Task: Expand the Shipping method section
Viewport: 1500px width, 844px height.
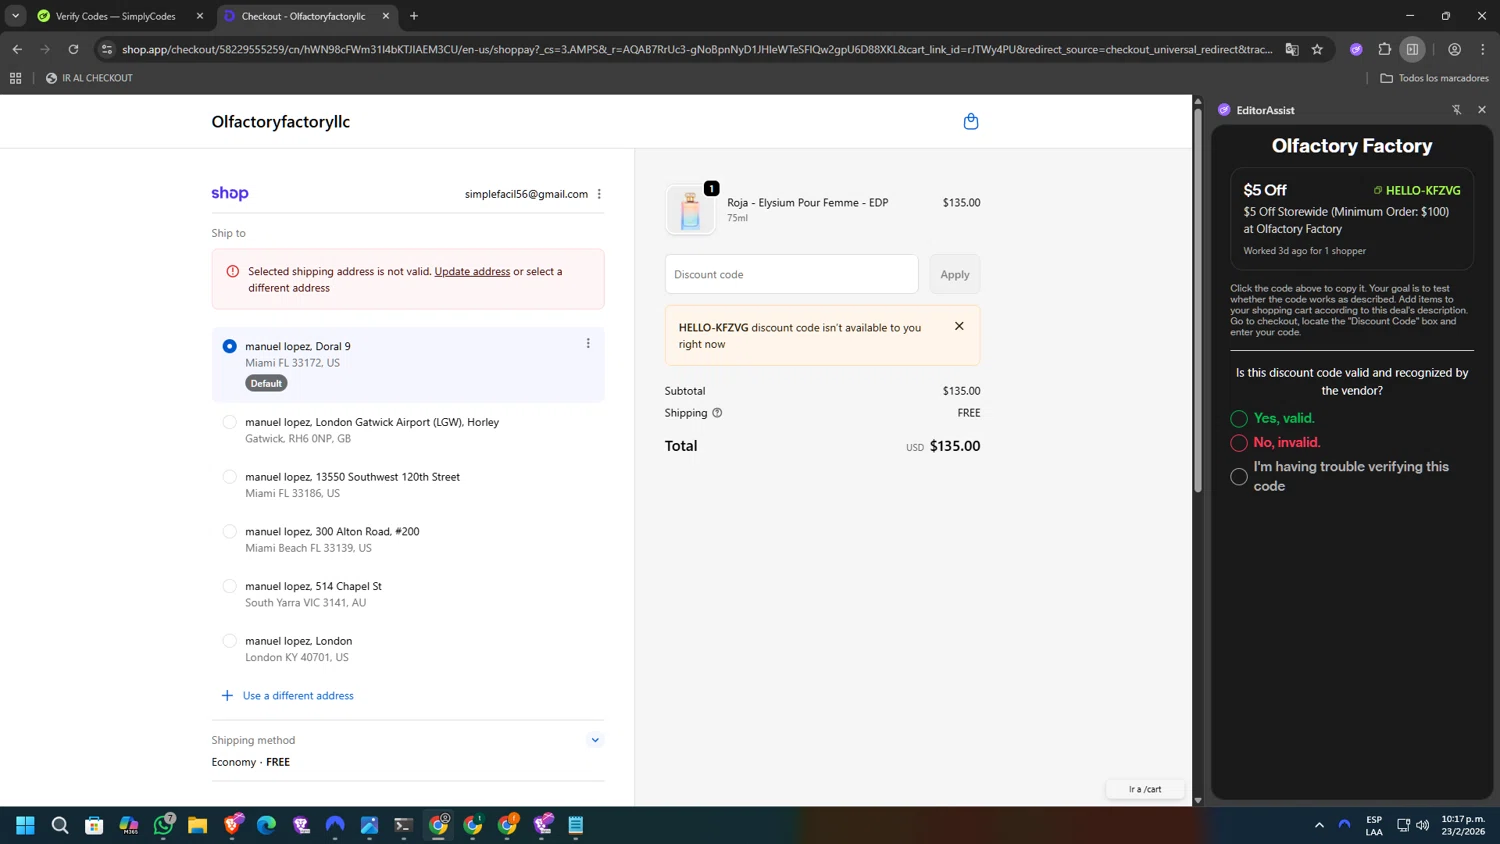Action: pyautogui.click(x=595, y=740)
